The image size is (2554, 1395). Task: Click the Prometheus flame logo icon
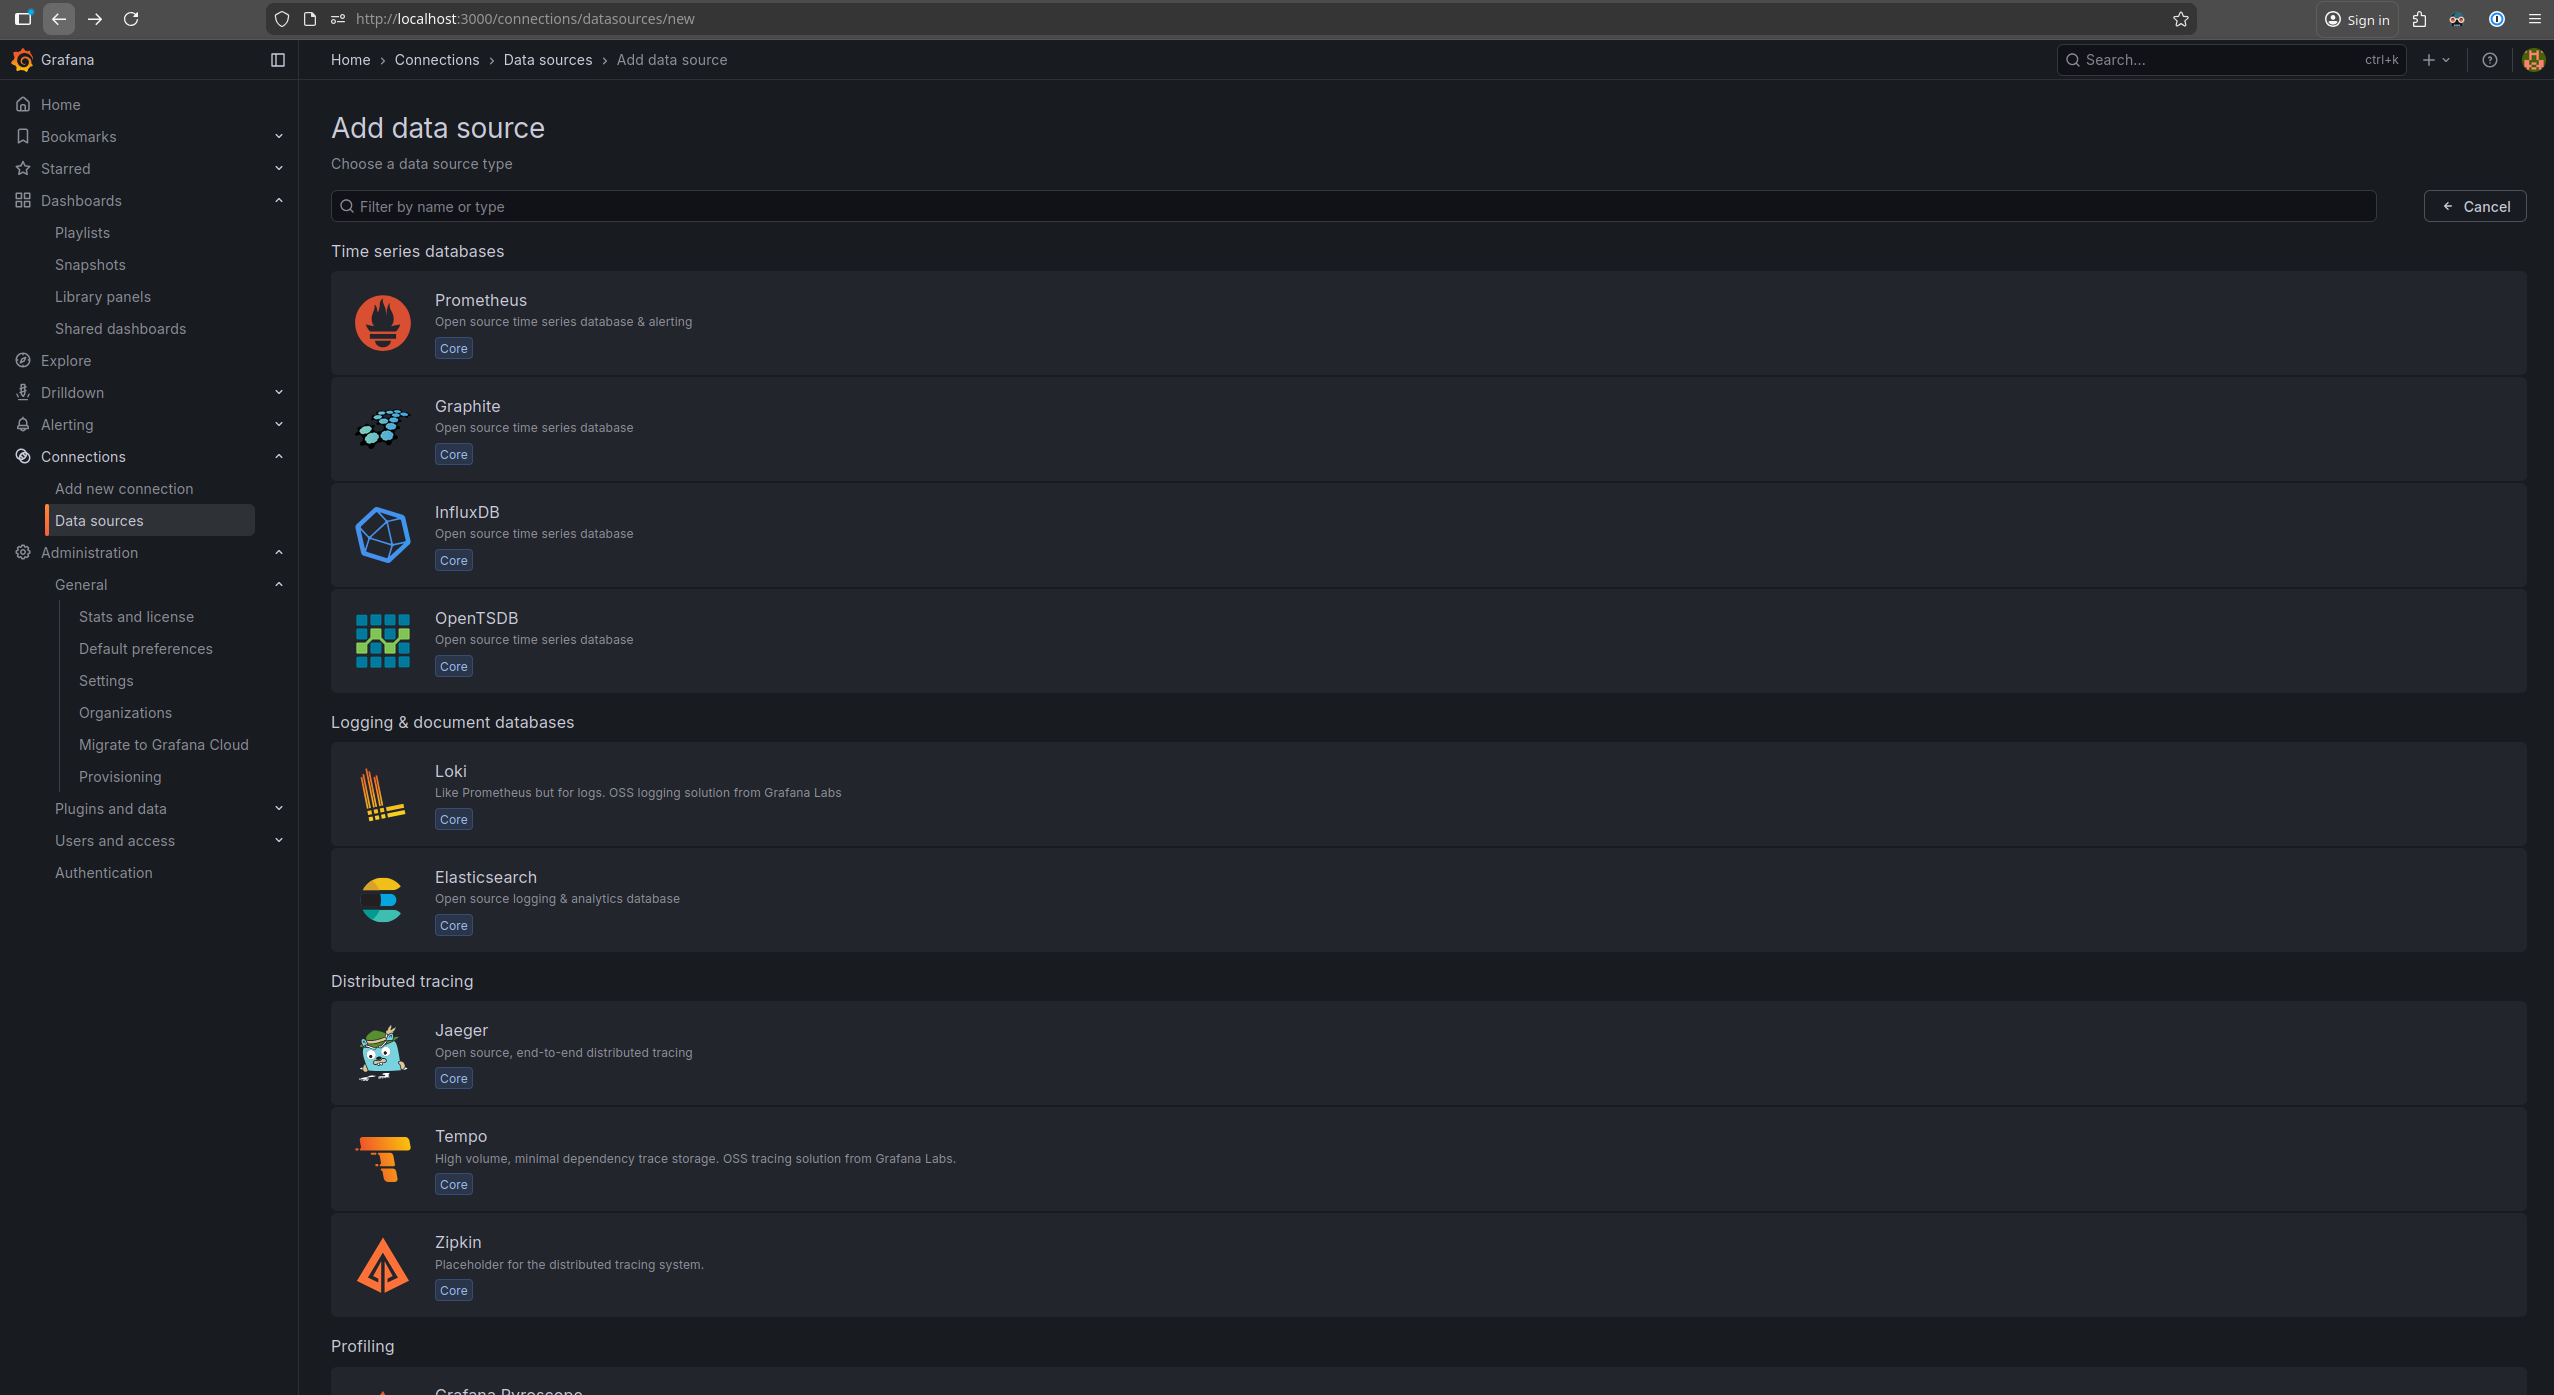(x=382, y=323)
